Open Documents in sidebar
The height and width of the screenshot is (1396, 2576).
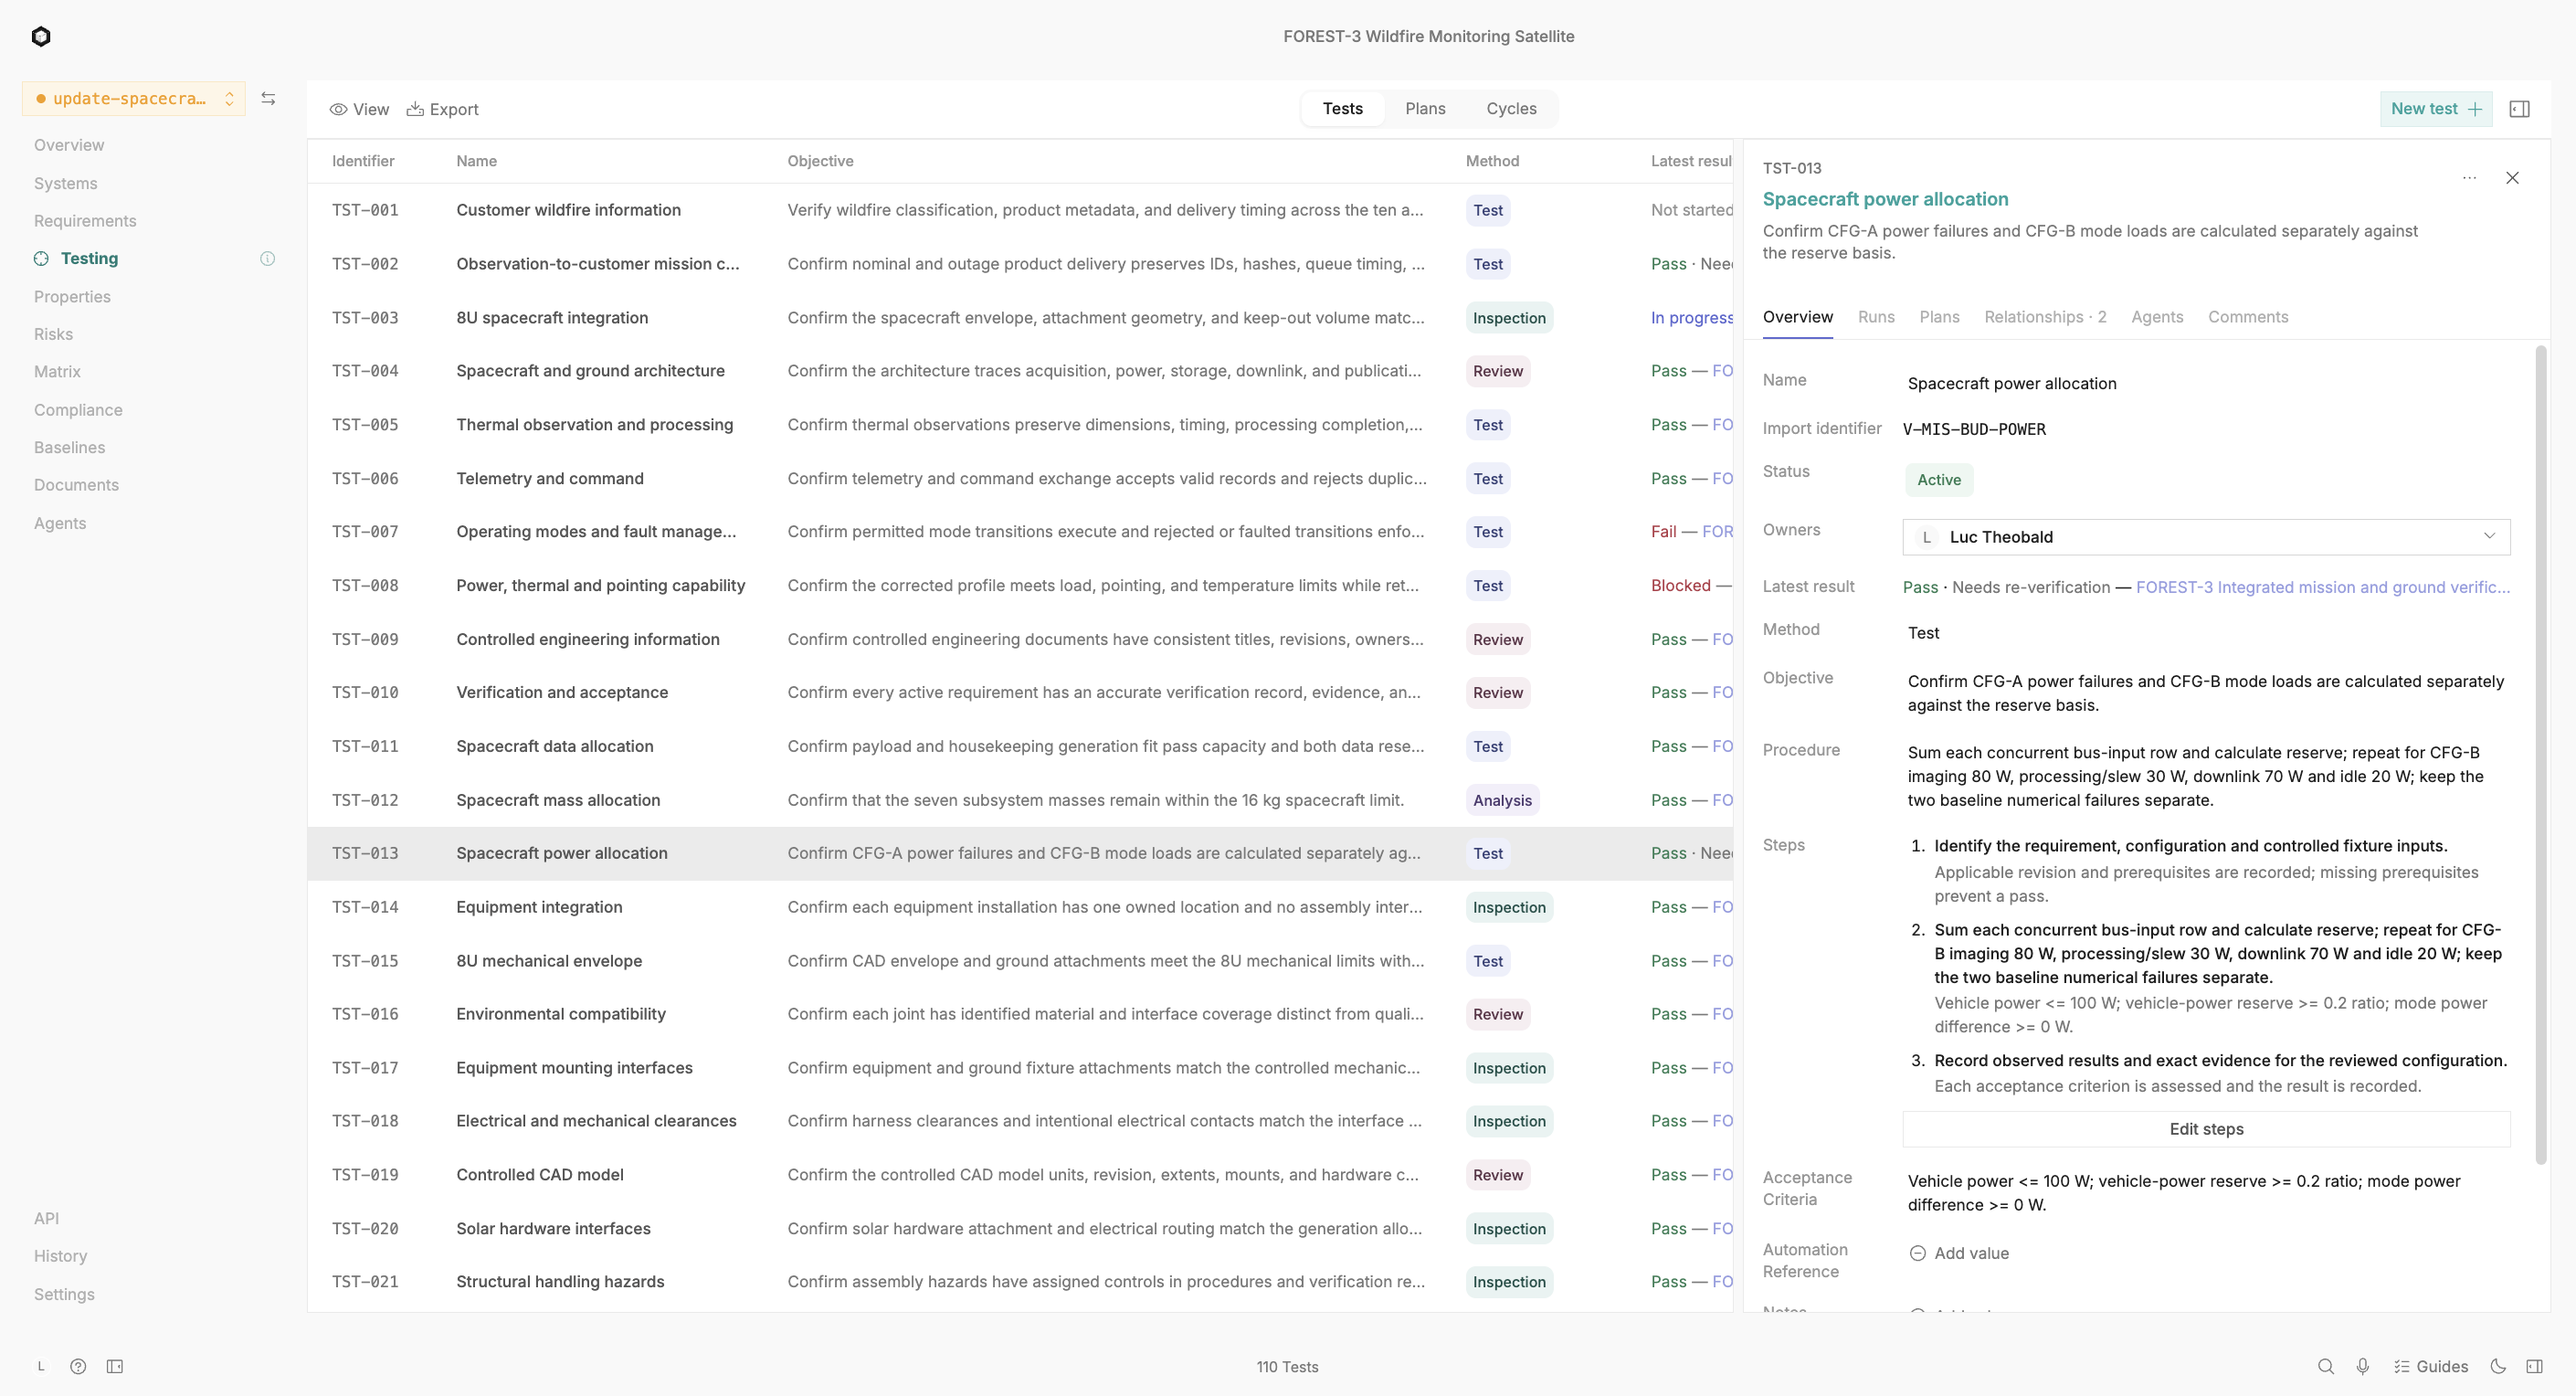pyautogui.click(x=76, y=485)
